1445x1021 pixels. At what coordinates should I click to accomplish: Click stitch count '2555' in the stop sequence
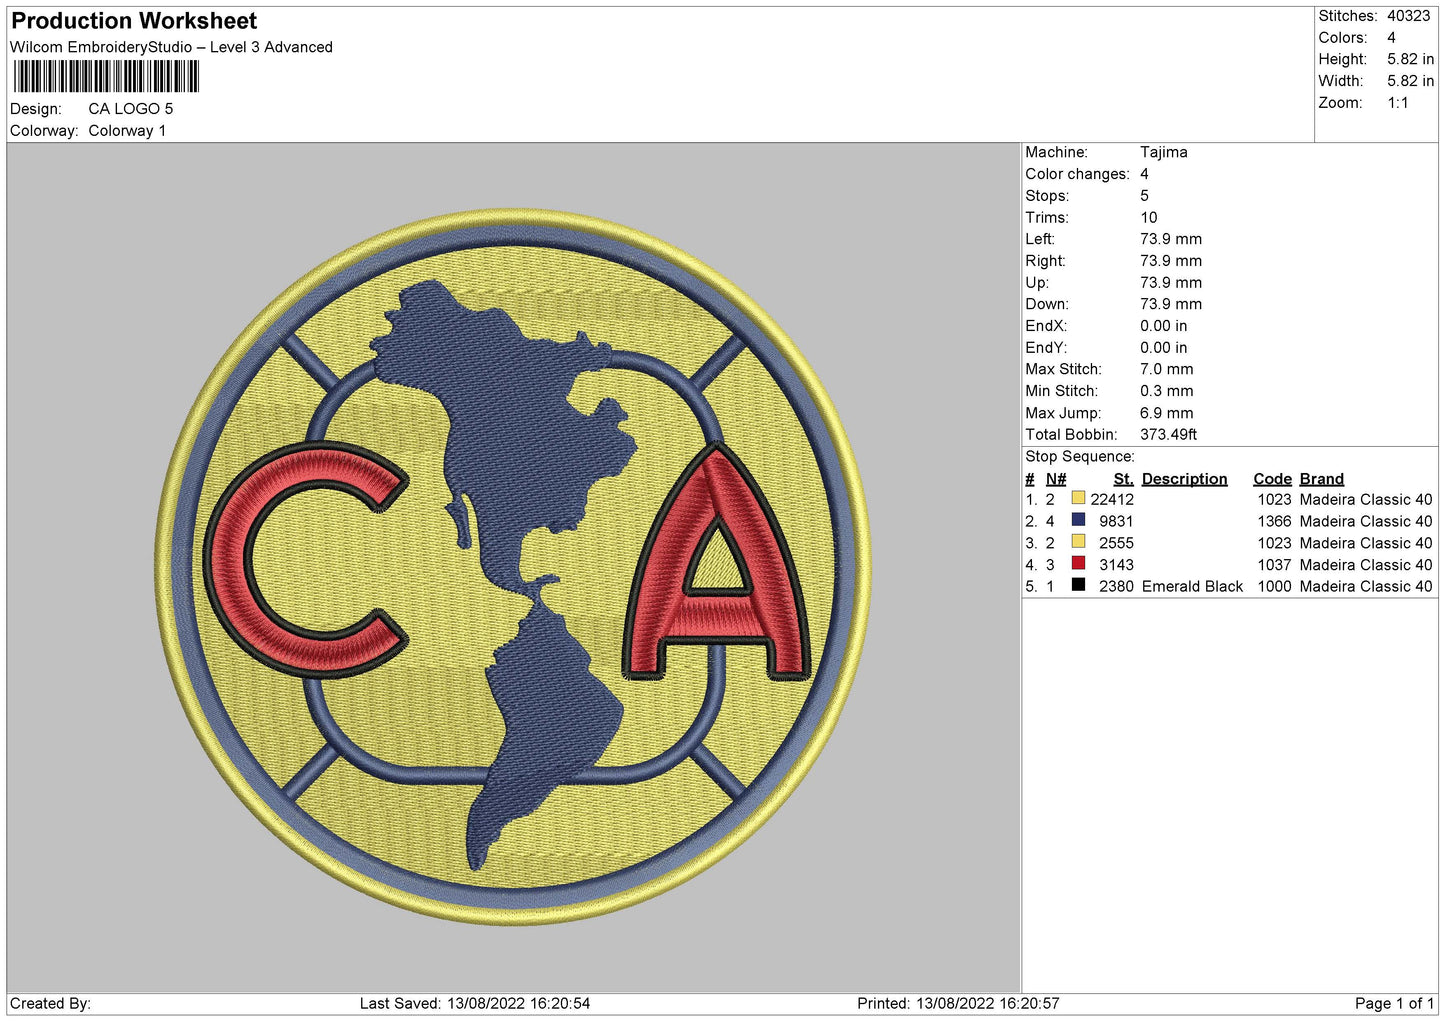pos(1116,544)
